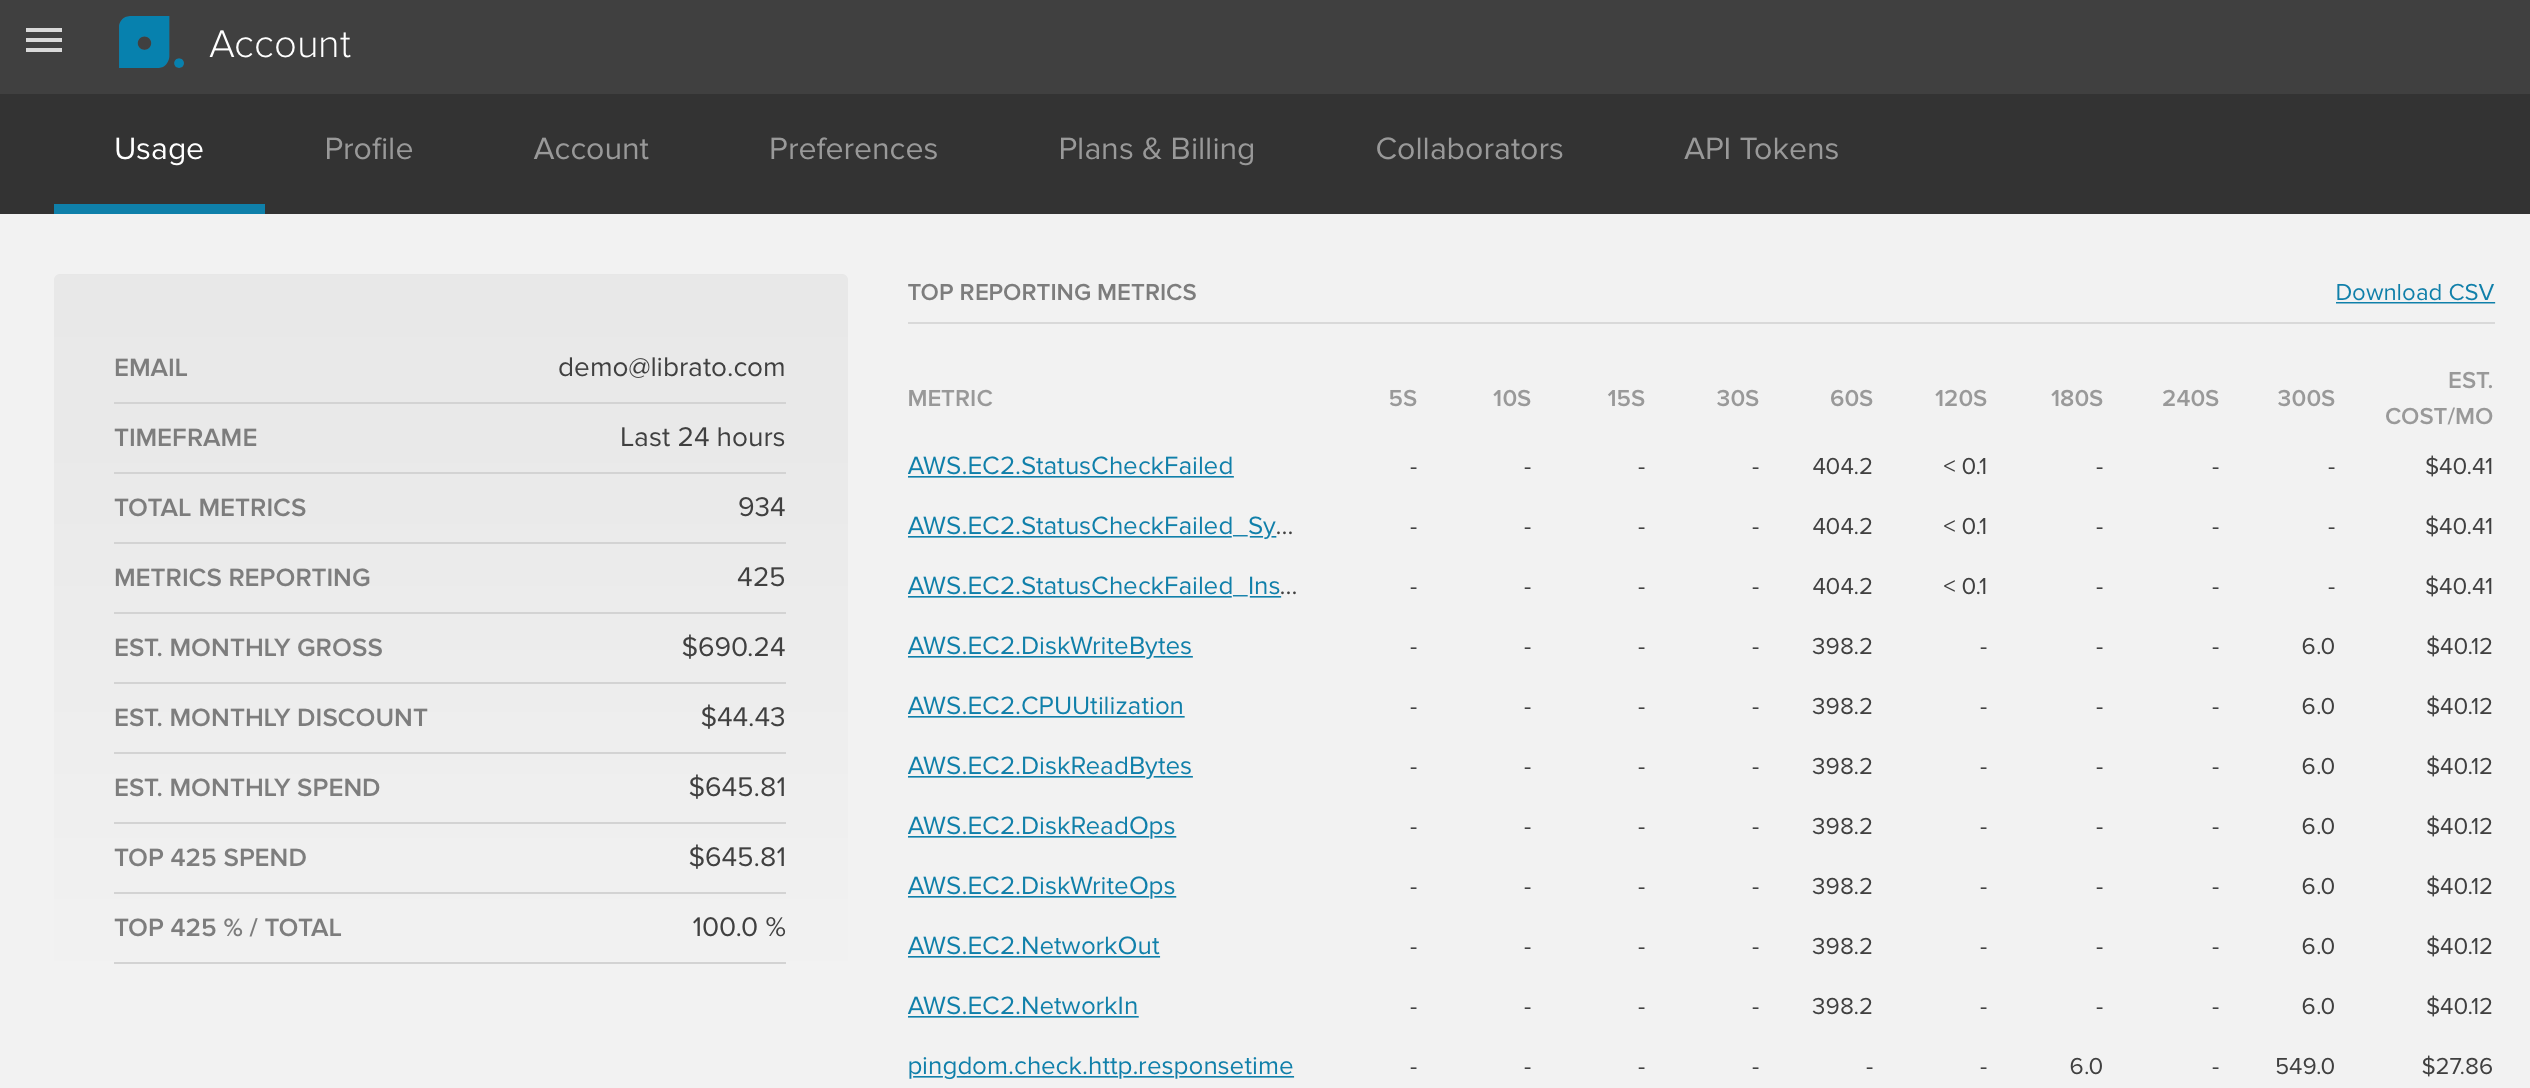Click the 'Last 24 hours' timeframe value
This screenshot has height=1088, width=2530.
pyautogui.click(x=702, y=438)
